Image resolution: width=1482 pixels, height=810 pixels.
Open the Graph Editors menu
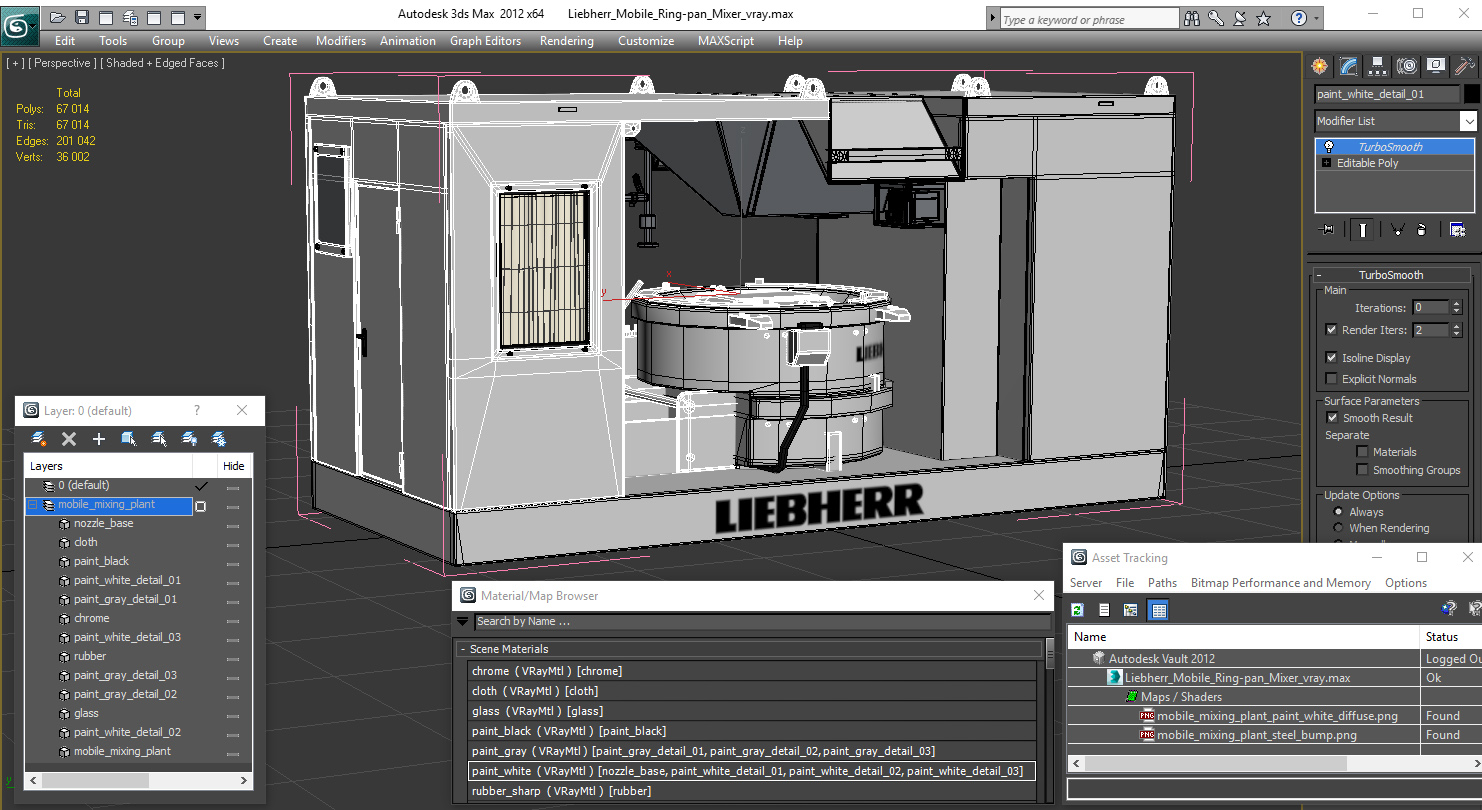[485, 41]
